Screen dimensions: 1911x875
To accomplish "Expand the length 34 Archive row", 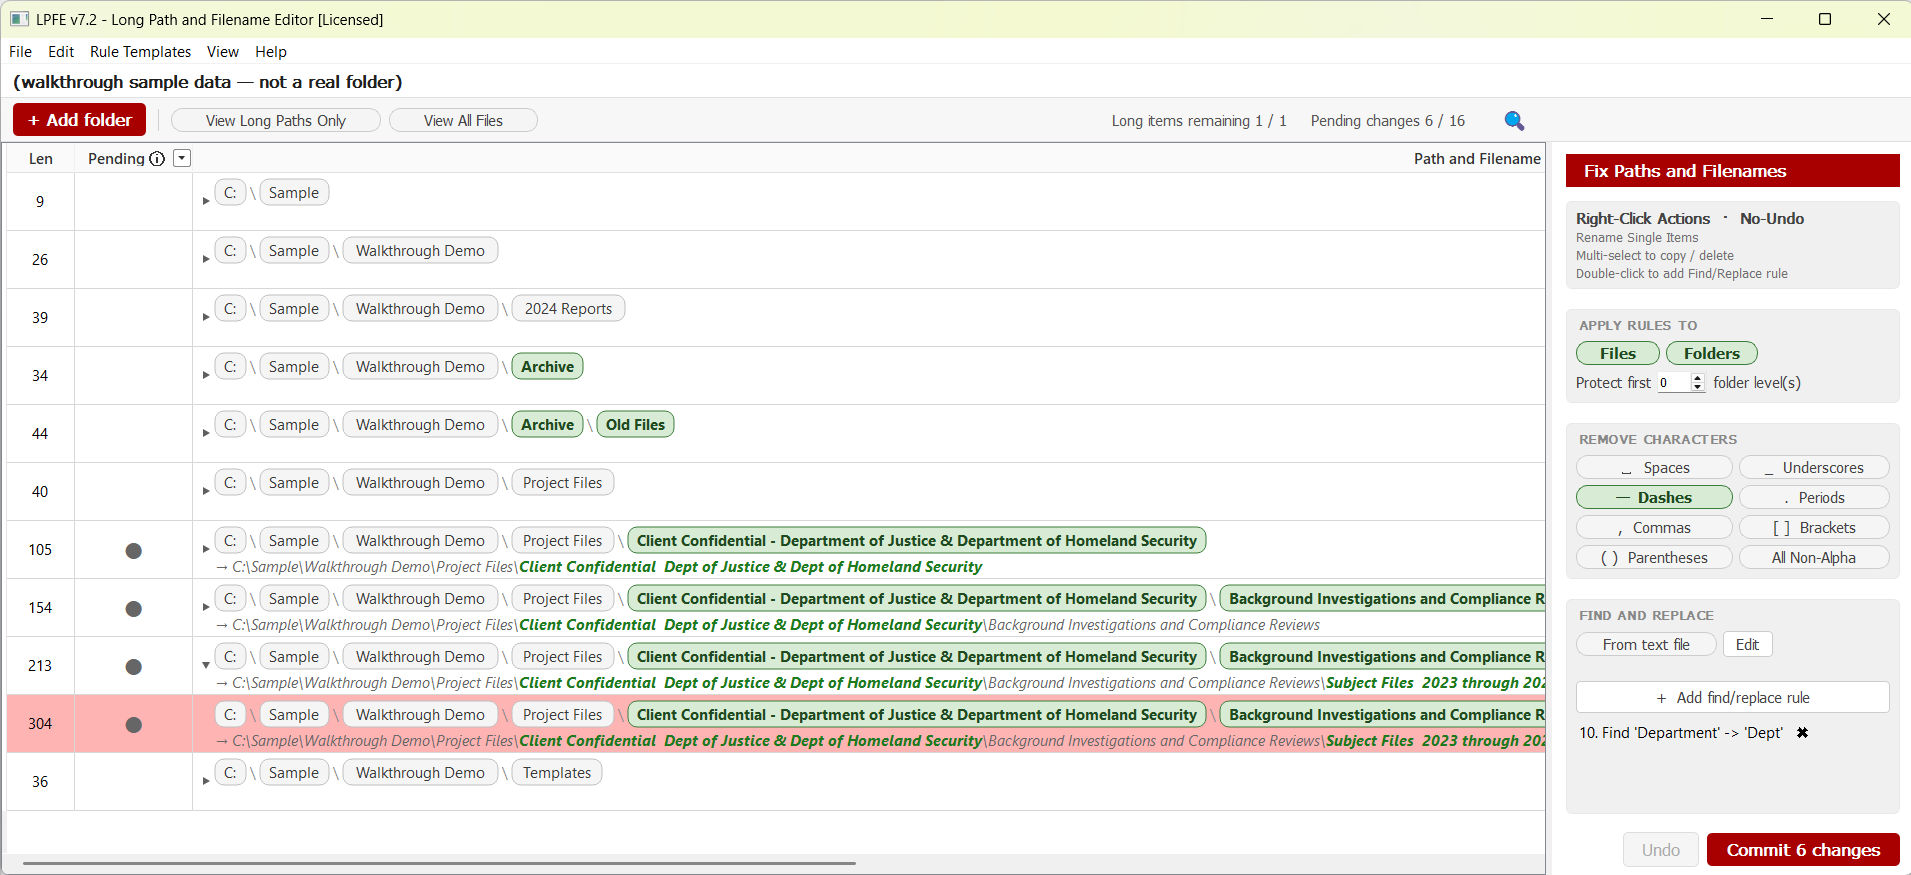I will 206,376.
